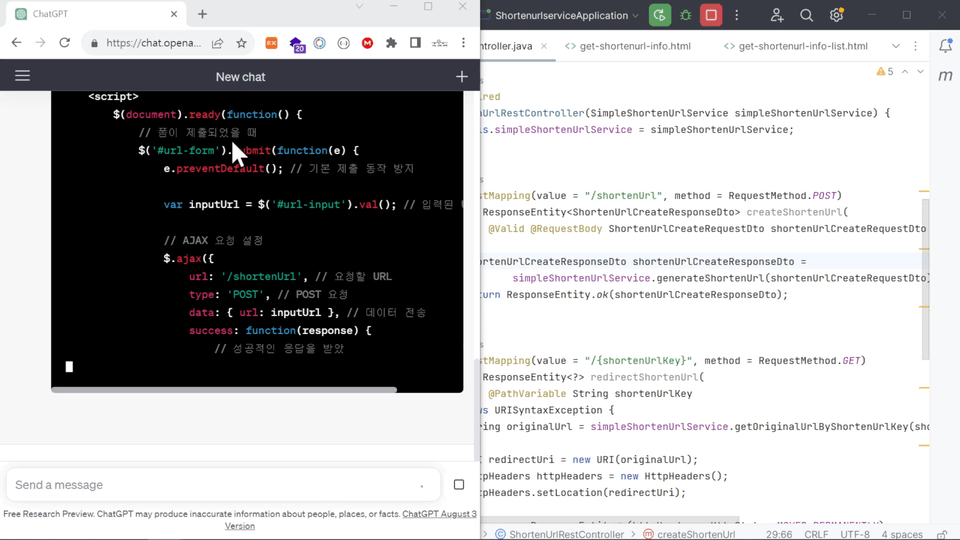Open Search Everywhere magnifier in IDE
Viewport: 960px width, 540px height.
pyautogui.click(x=806, y=15)
